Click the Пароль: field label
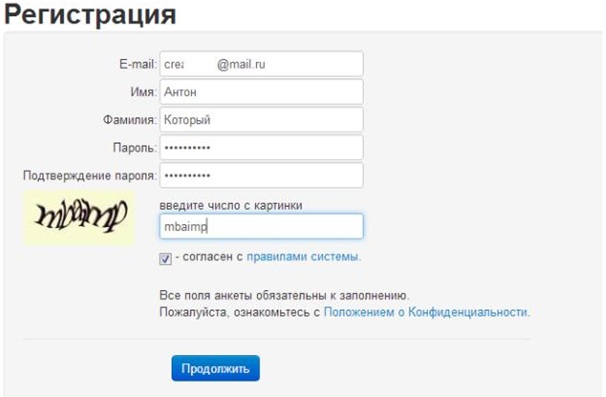This screenshot has width=606, height=397. (x=135, y=148)
